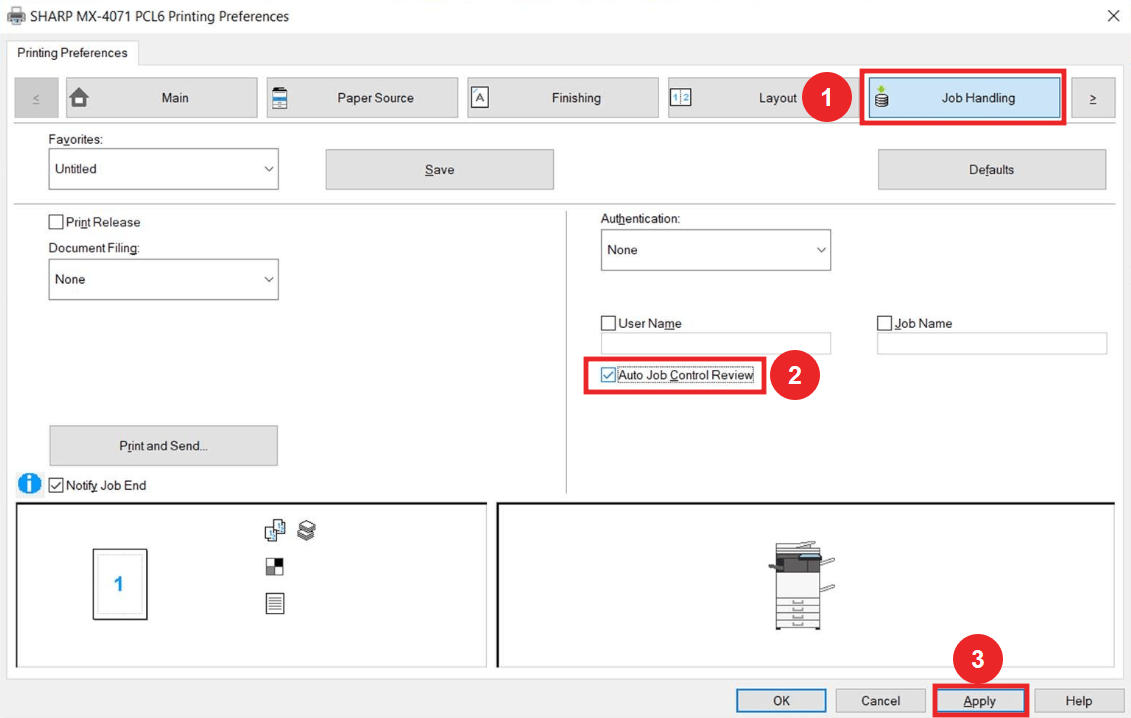Apply the current print settings
1131x718 pixels.
979,700
